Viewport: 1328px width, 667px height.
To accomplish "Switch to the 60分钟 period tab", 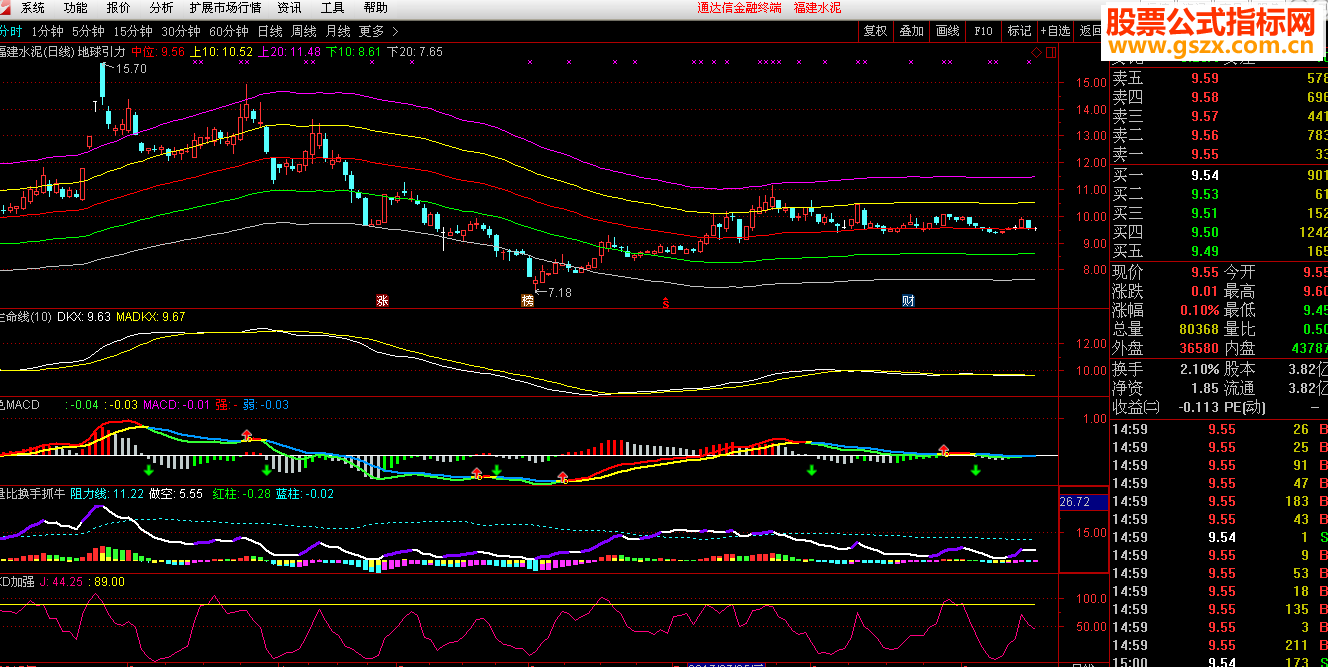I will tap(229, 31).
